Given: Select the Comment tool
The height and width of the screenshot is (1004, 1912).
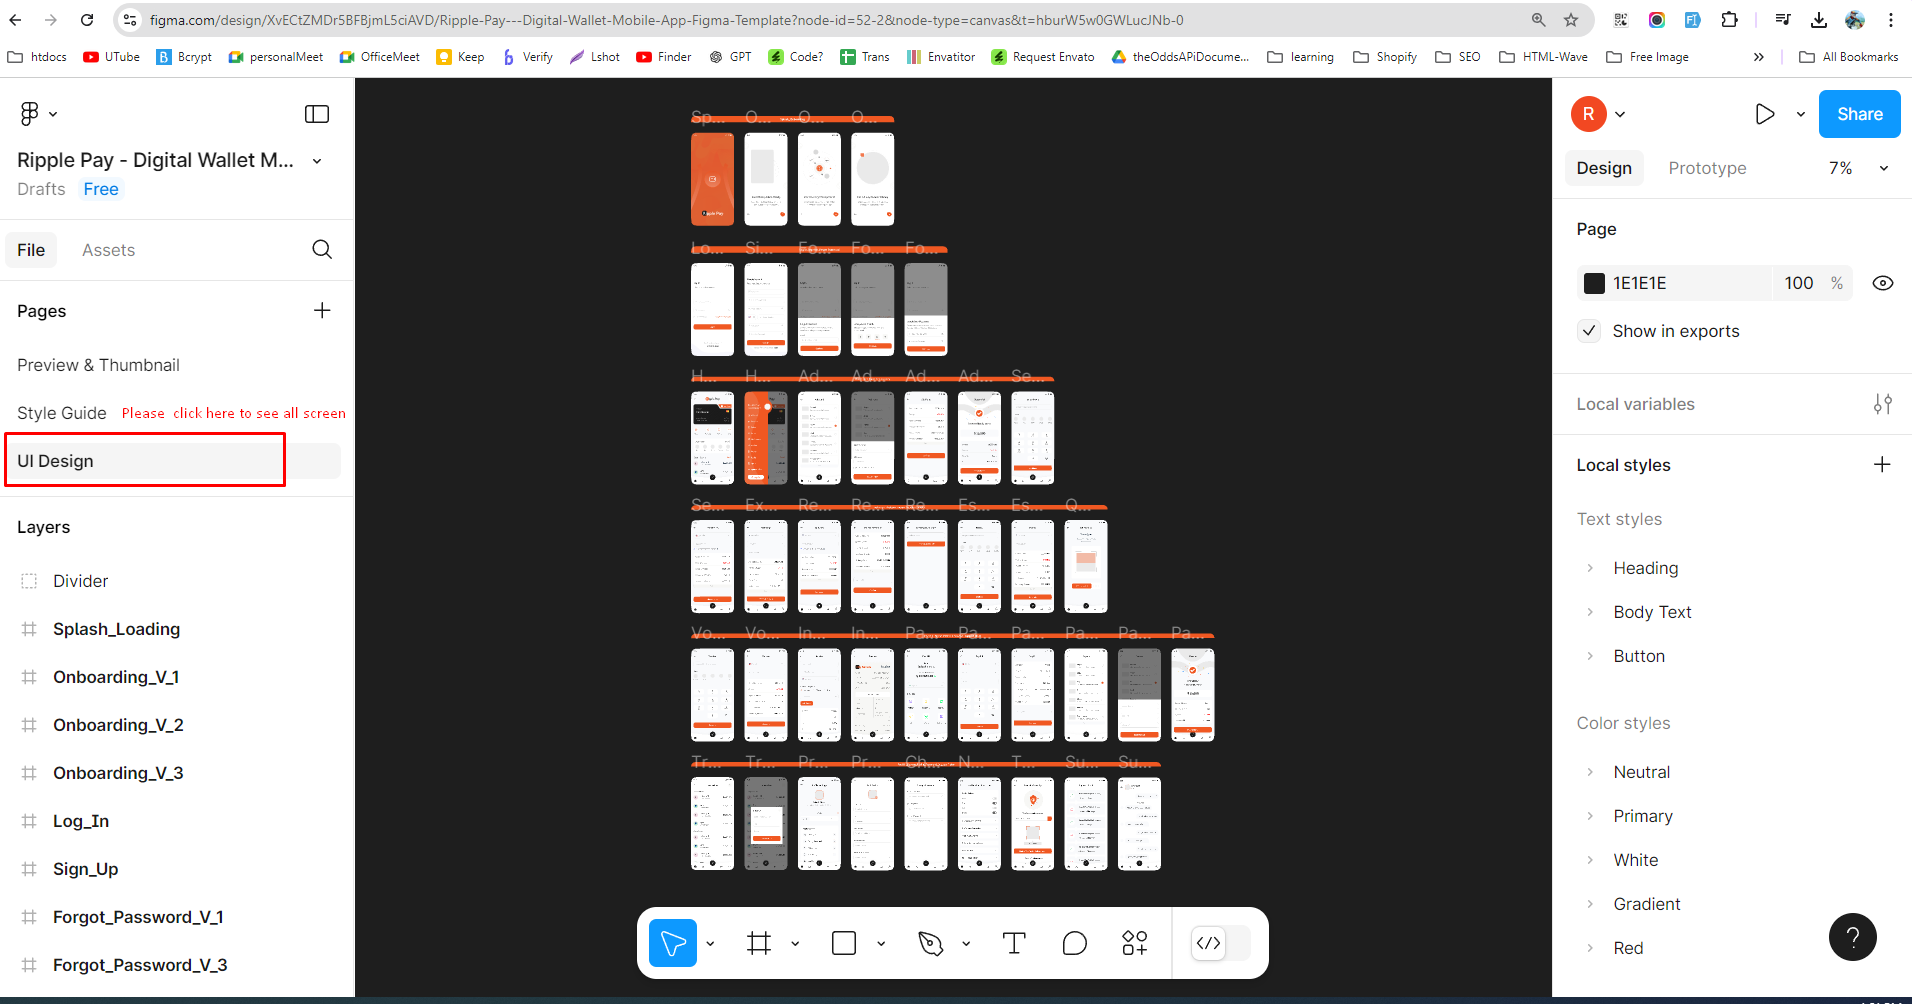Looking at the screenshot, I should coord(1075,943).
